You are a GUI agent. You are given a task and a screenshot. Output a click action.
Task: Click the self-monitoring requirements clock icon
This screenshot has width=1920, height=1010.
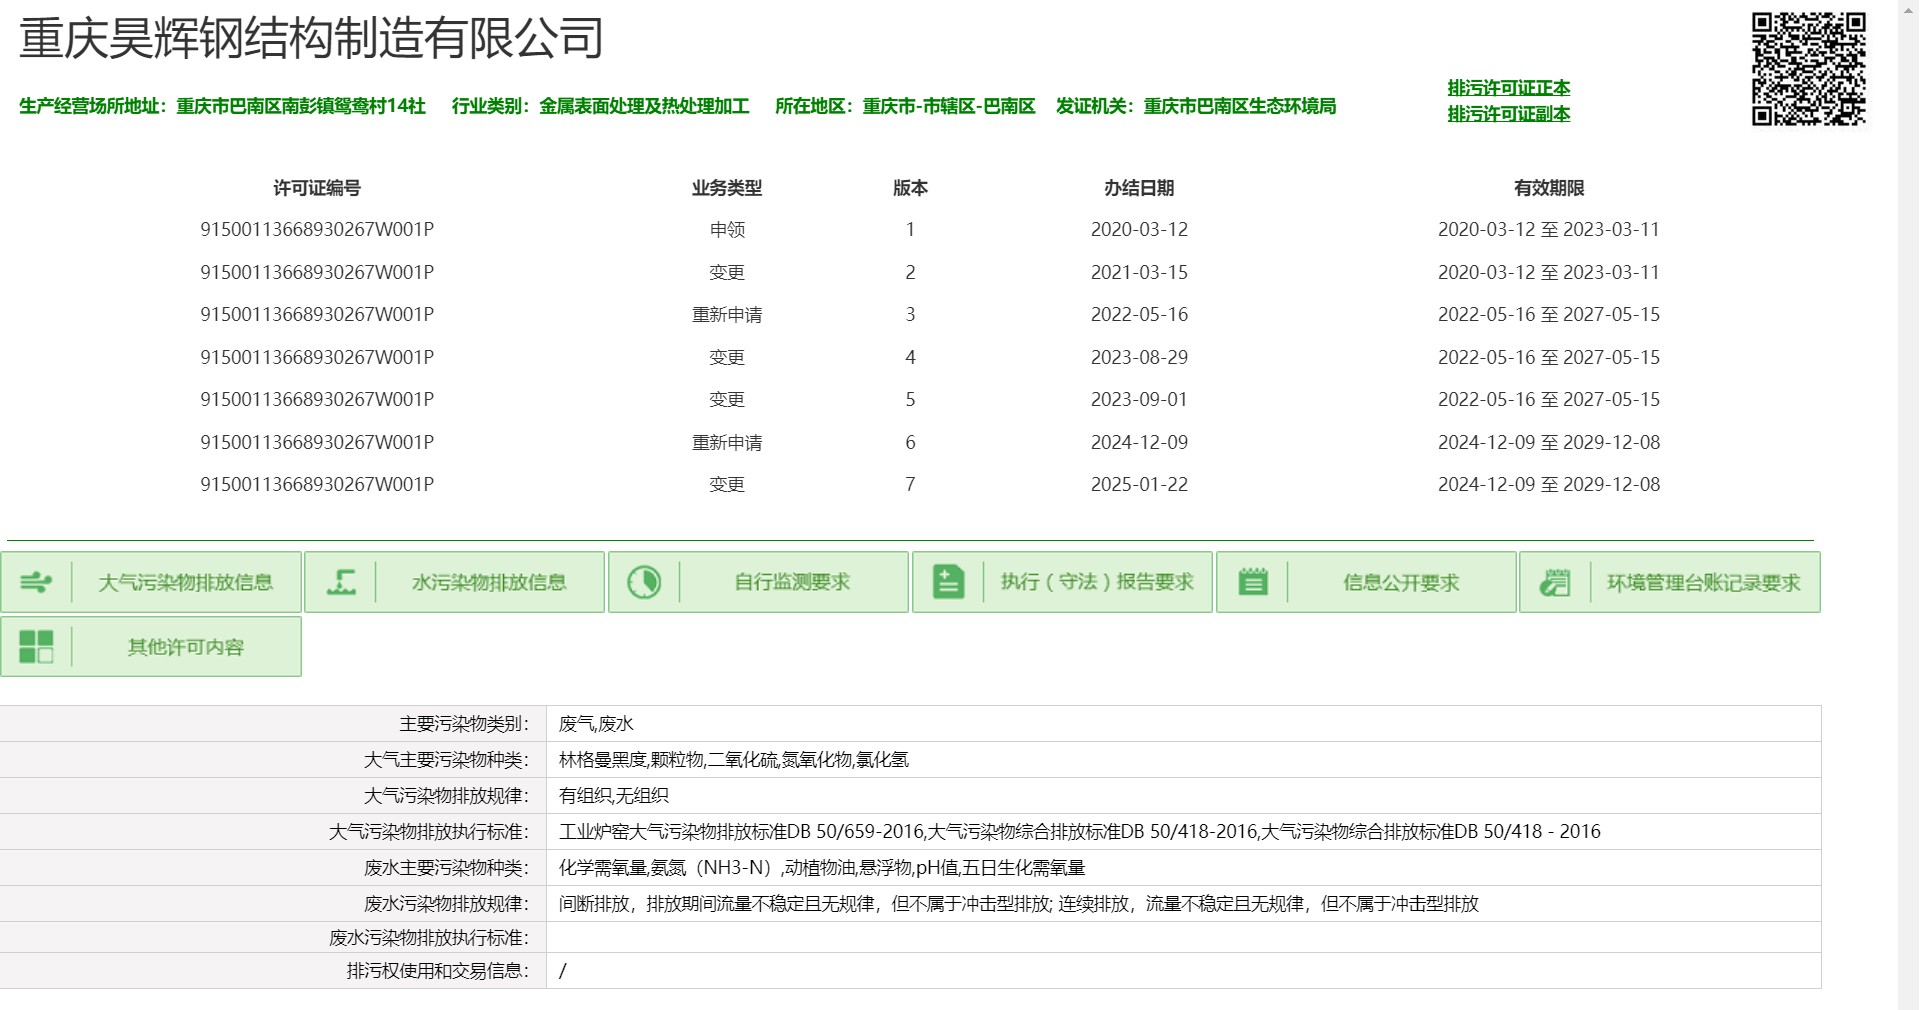(644, 582)
